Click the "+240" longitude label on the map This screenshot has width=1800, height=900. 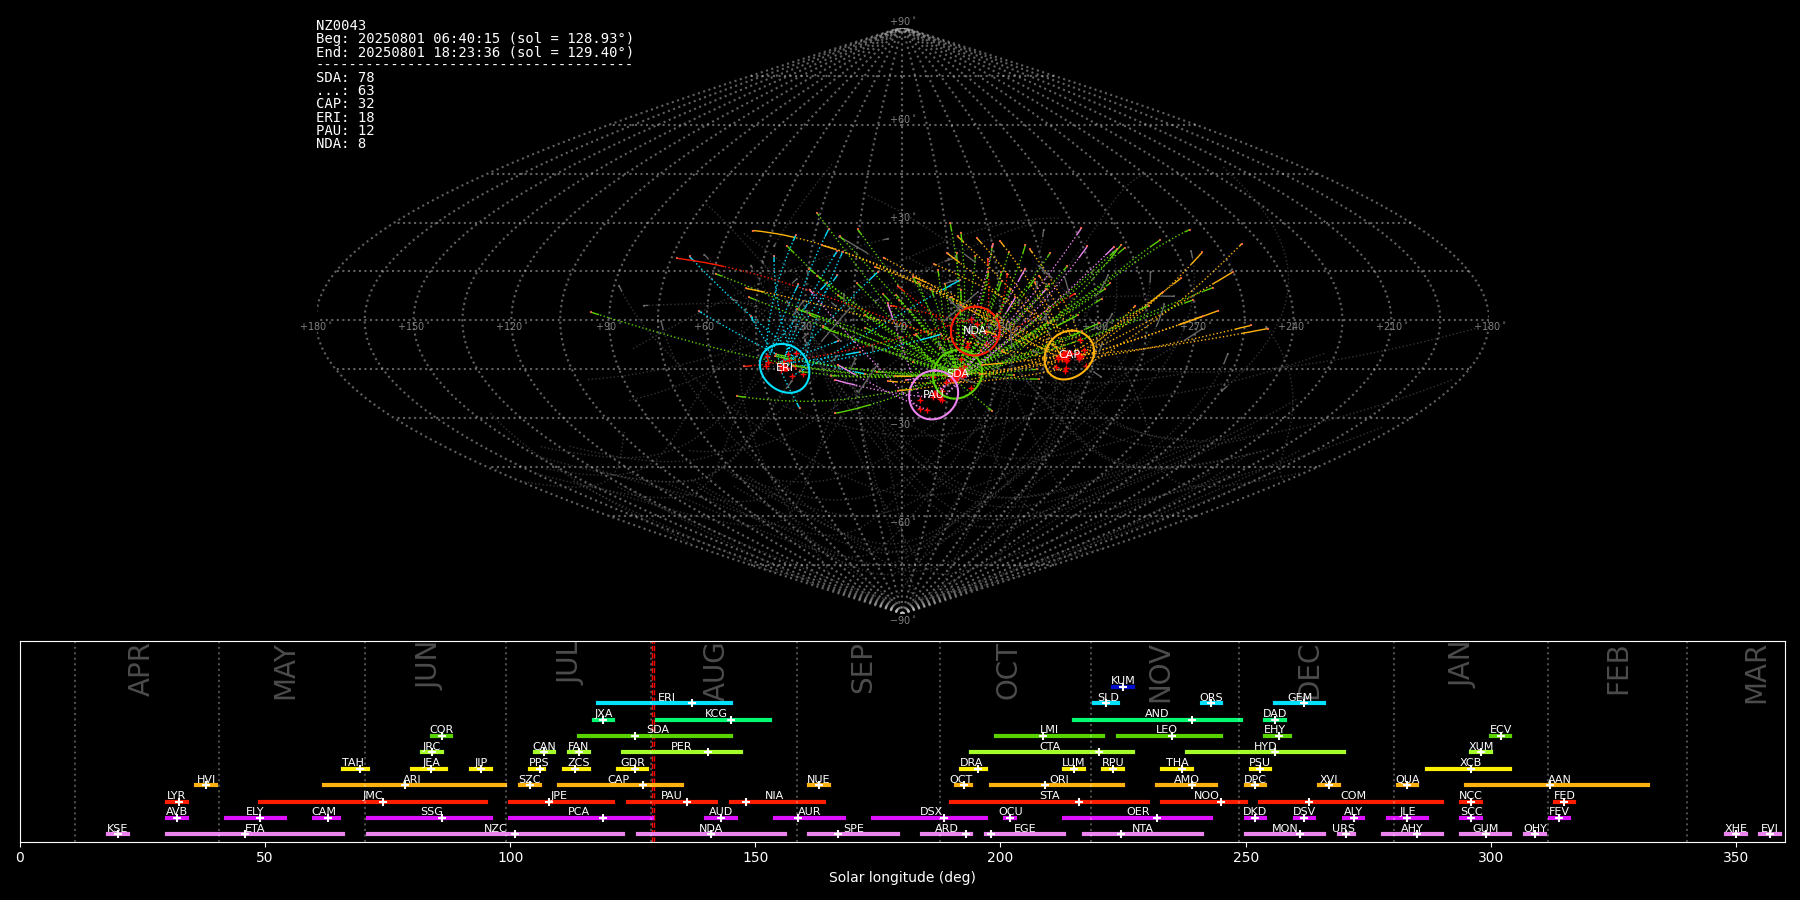[1291, 327]
